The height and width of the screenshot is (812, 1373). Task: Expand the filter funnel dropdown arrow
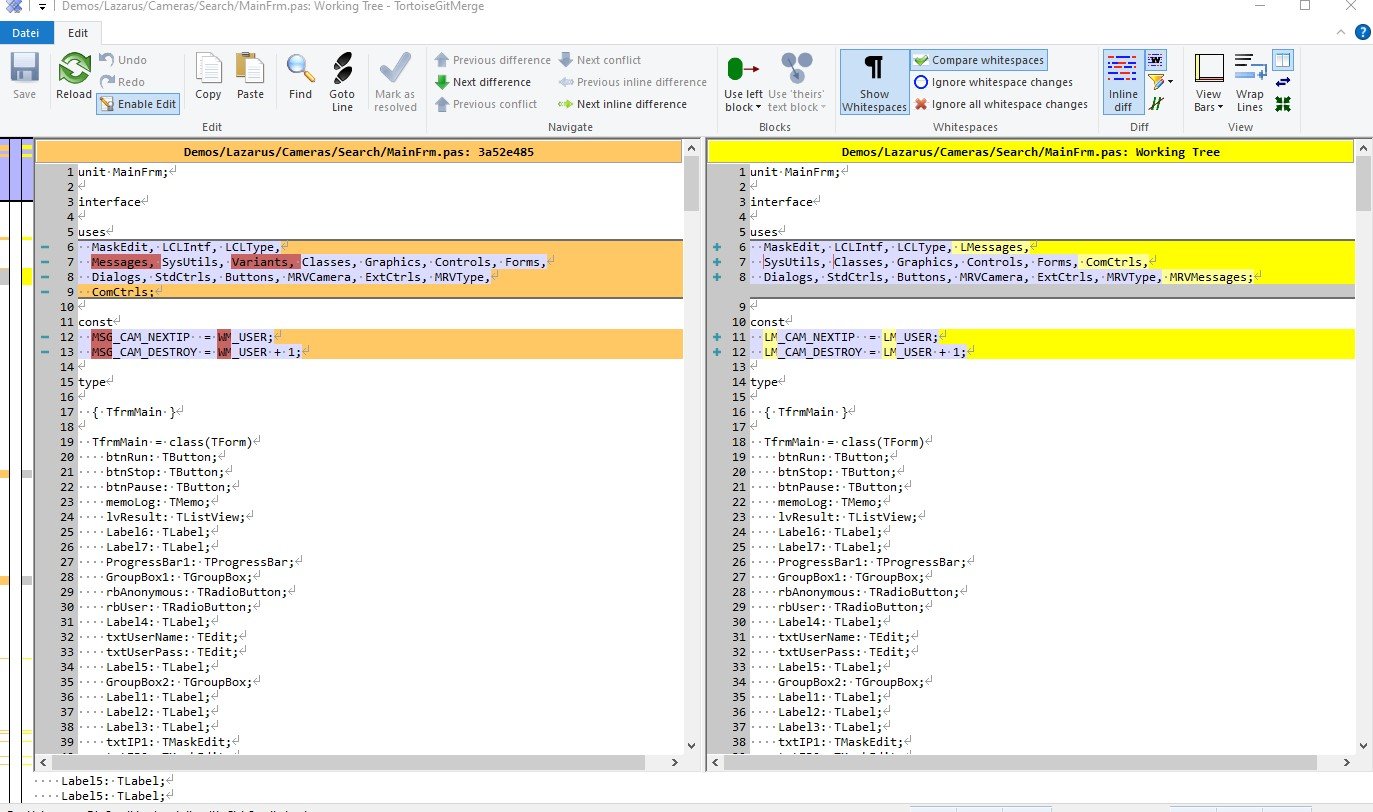tap(1169, 82)
